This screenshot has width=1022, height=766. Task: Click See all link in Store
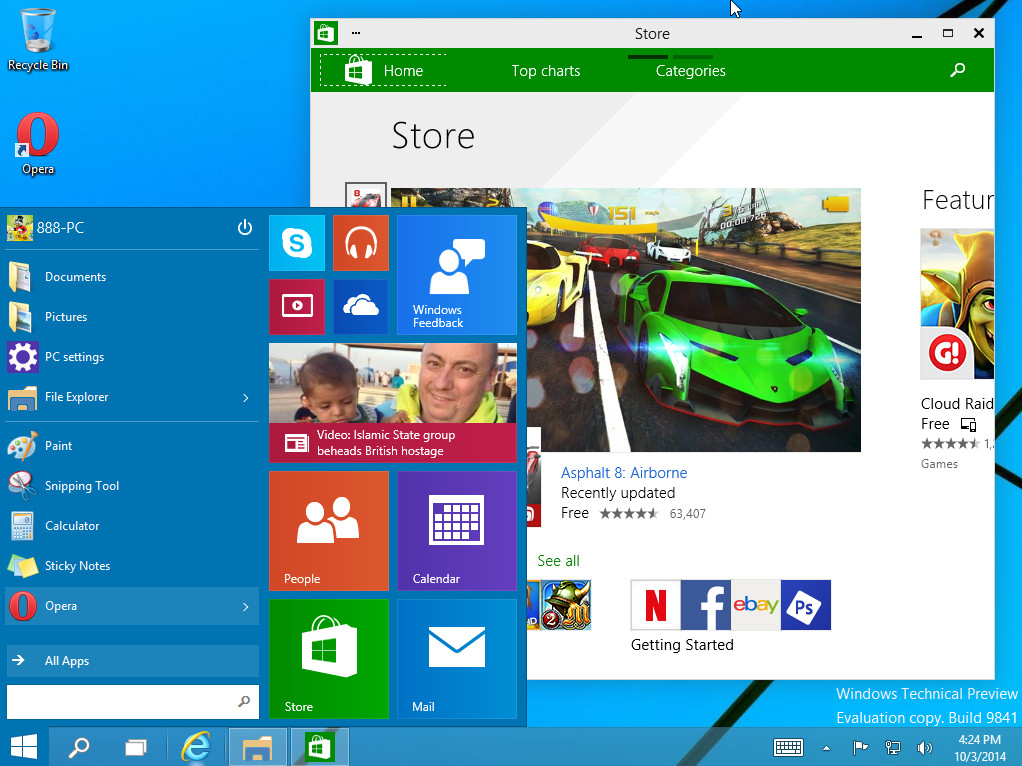[558, 561]
